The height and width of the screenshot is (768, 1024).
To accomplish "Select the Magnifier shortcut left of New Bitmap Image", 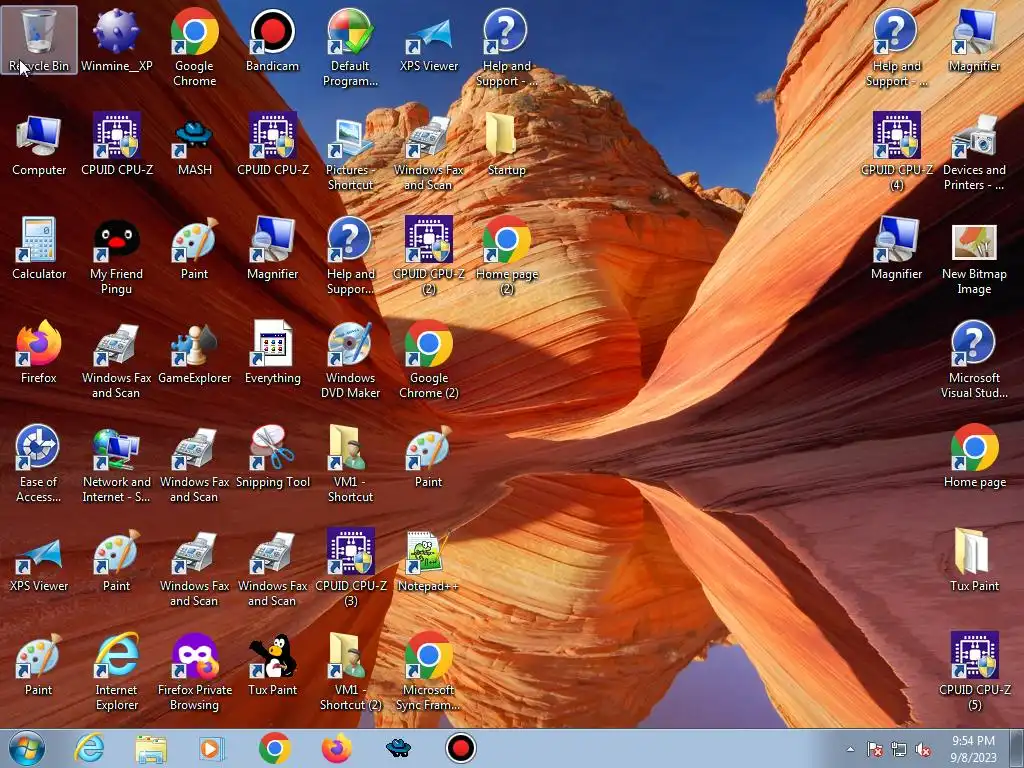I will coord(897,248).
